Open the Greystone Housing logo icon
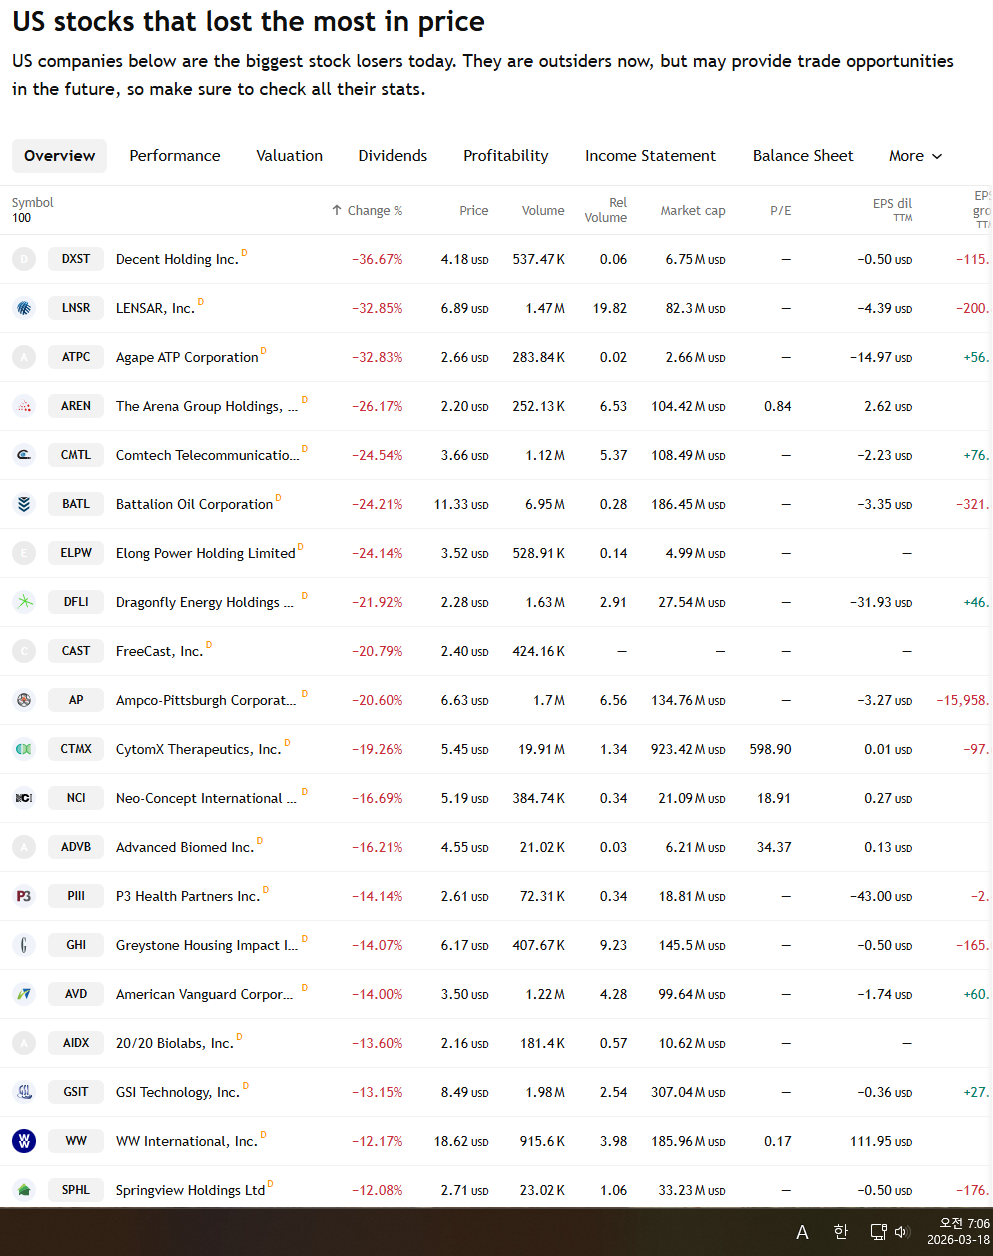The image size is (993, 1256). (24, 945)
